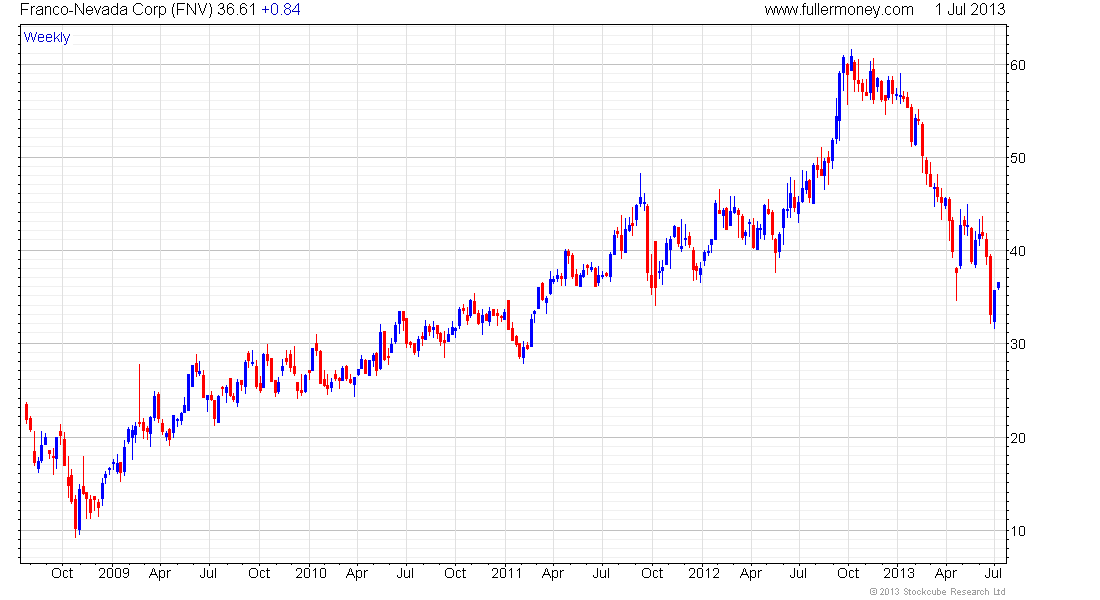The height and width of the screenshot is (600, 1100).
Task: Click the 40 price axis label
Action: click(1018, 251)
